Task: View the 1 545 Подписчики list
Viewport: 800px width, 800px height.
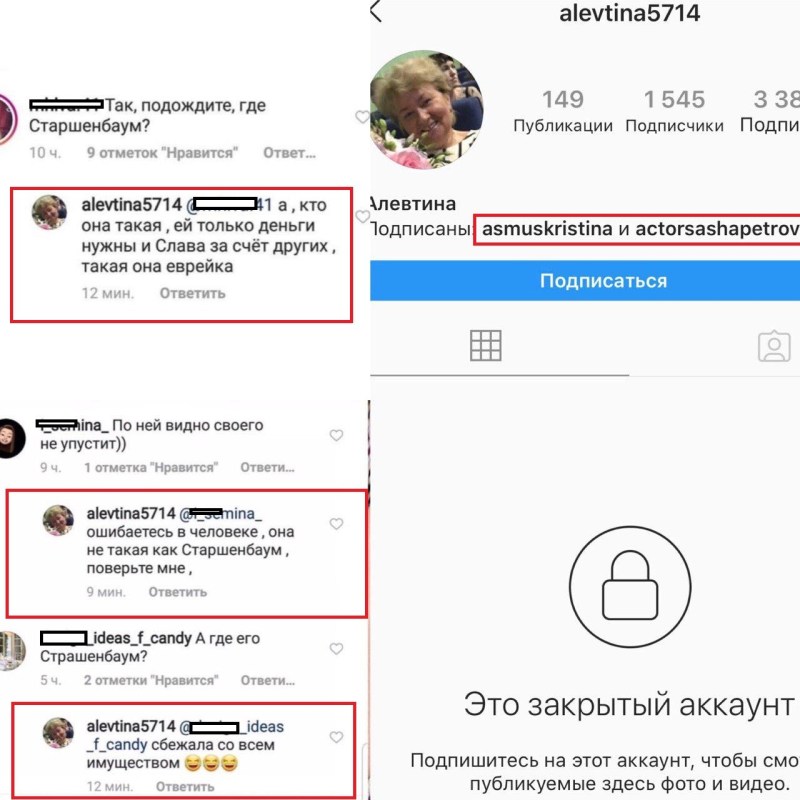Action: pos(674,111)
